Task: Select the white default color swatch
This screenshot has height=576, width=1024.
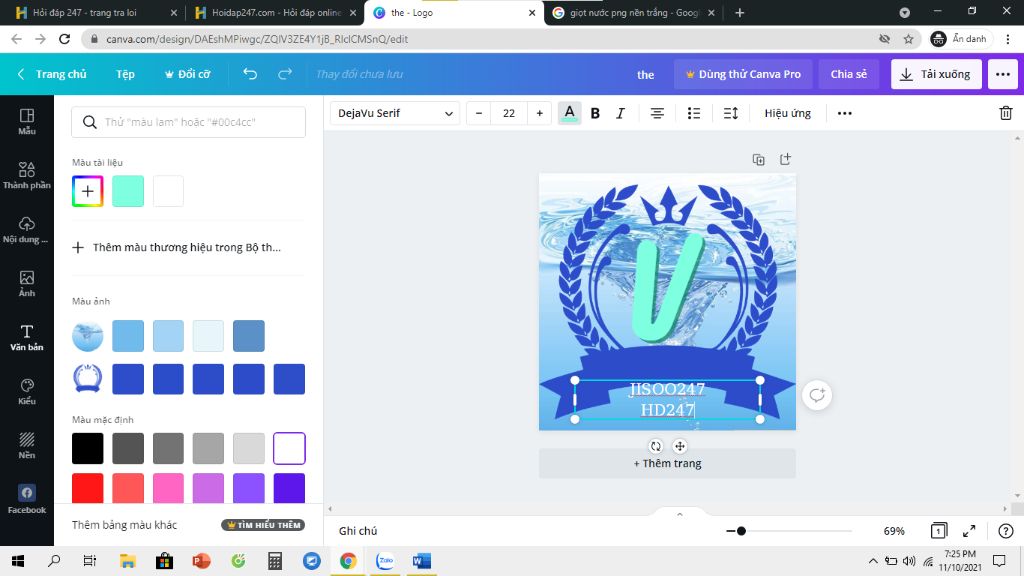Action: [289, 449]
